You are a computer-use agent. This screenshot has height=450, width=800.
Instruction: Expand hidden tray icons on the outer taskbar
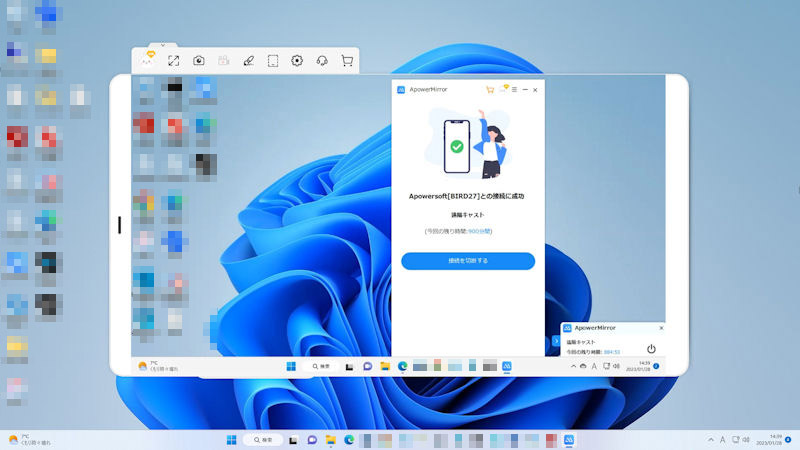click(711, 439)
